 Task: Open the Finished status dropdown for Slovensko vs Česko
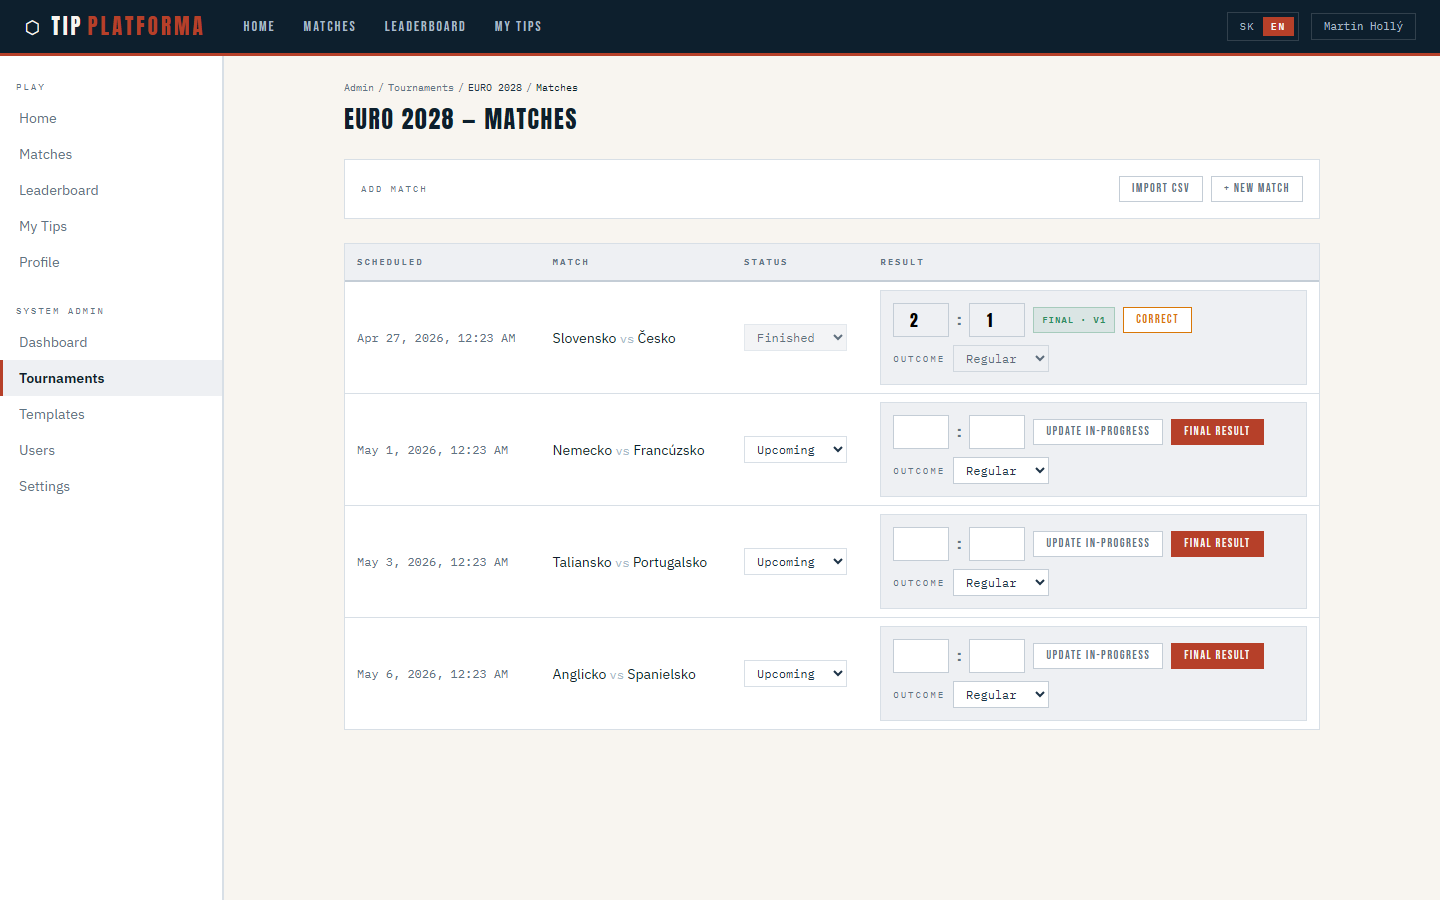click(x=795, y=337)
